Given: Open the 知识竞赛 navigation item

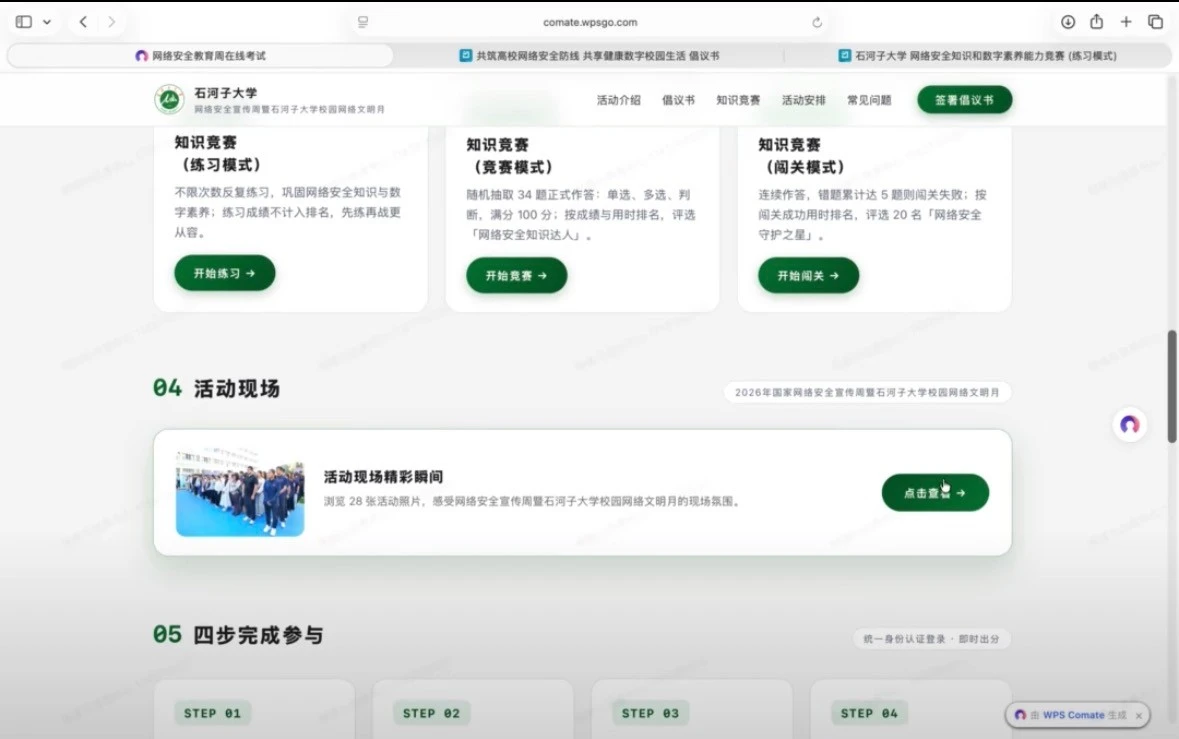Looking at the screenshot, I should click(x=738, y=100).
